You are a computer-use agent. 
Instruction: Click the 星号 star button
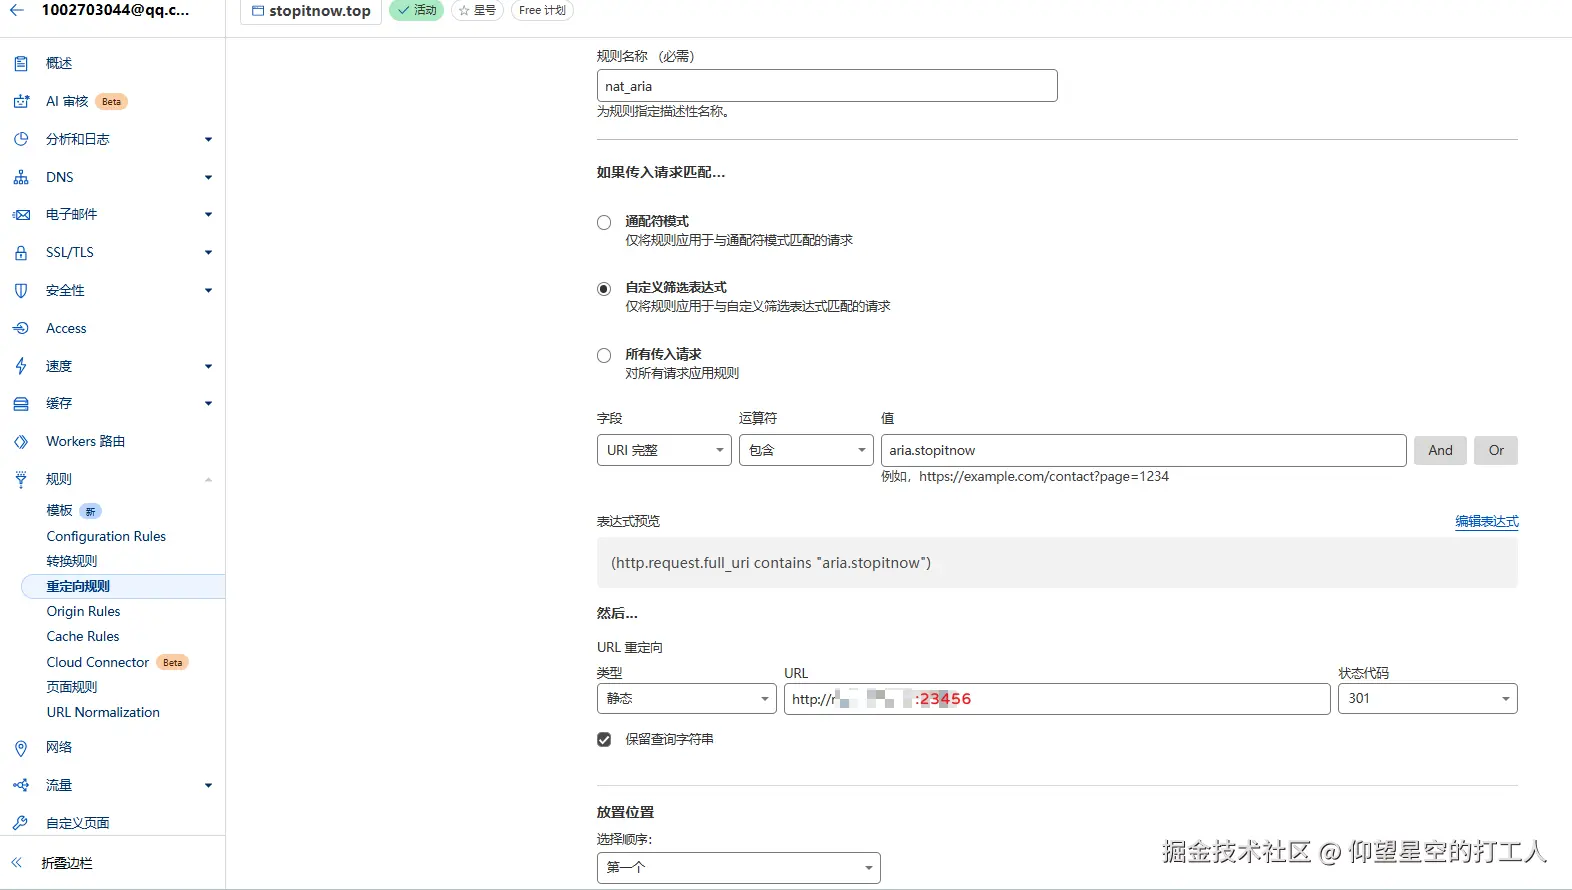(477, 10)
